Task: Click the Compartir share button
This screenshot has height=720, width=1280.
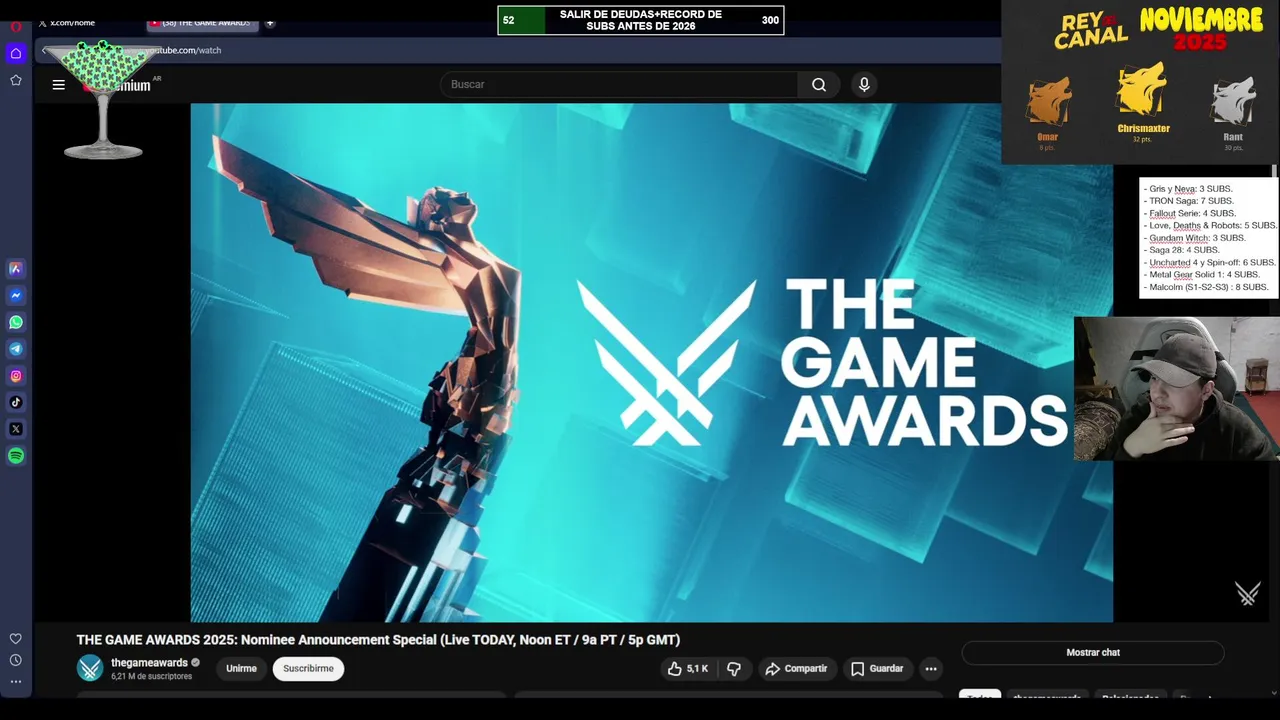Action: click(796, 669)
